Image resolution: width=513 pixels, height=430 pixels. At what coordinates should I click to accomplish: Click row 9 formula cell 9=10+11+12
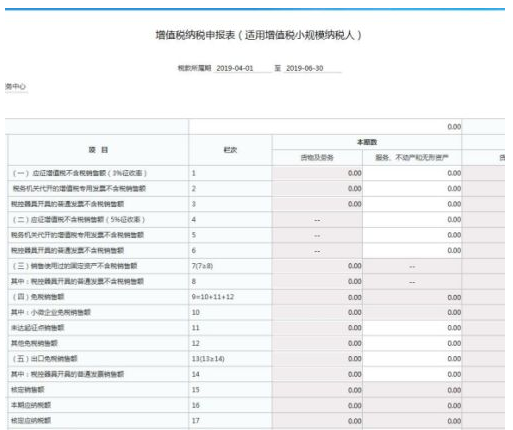coord(213,297)
